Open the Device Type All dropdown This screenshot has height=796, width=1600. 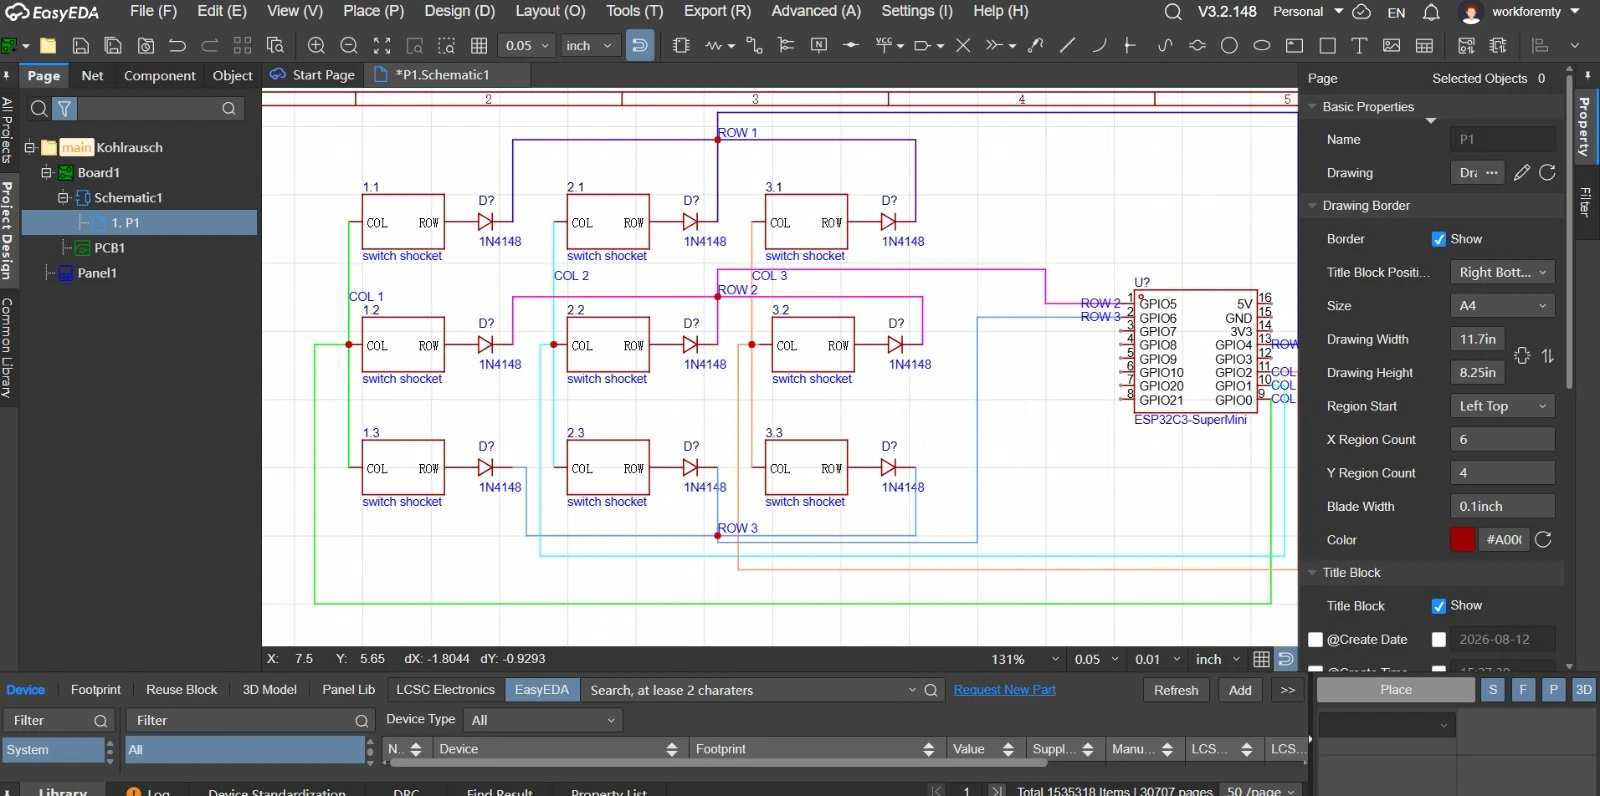543,720
